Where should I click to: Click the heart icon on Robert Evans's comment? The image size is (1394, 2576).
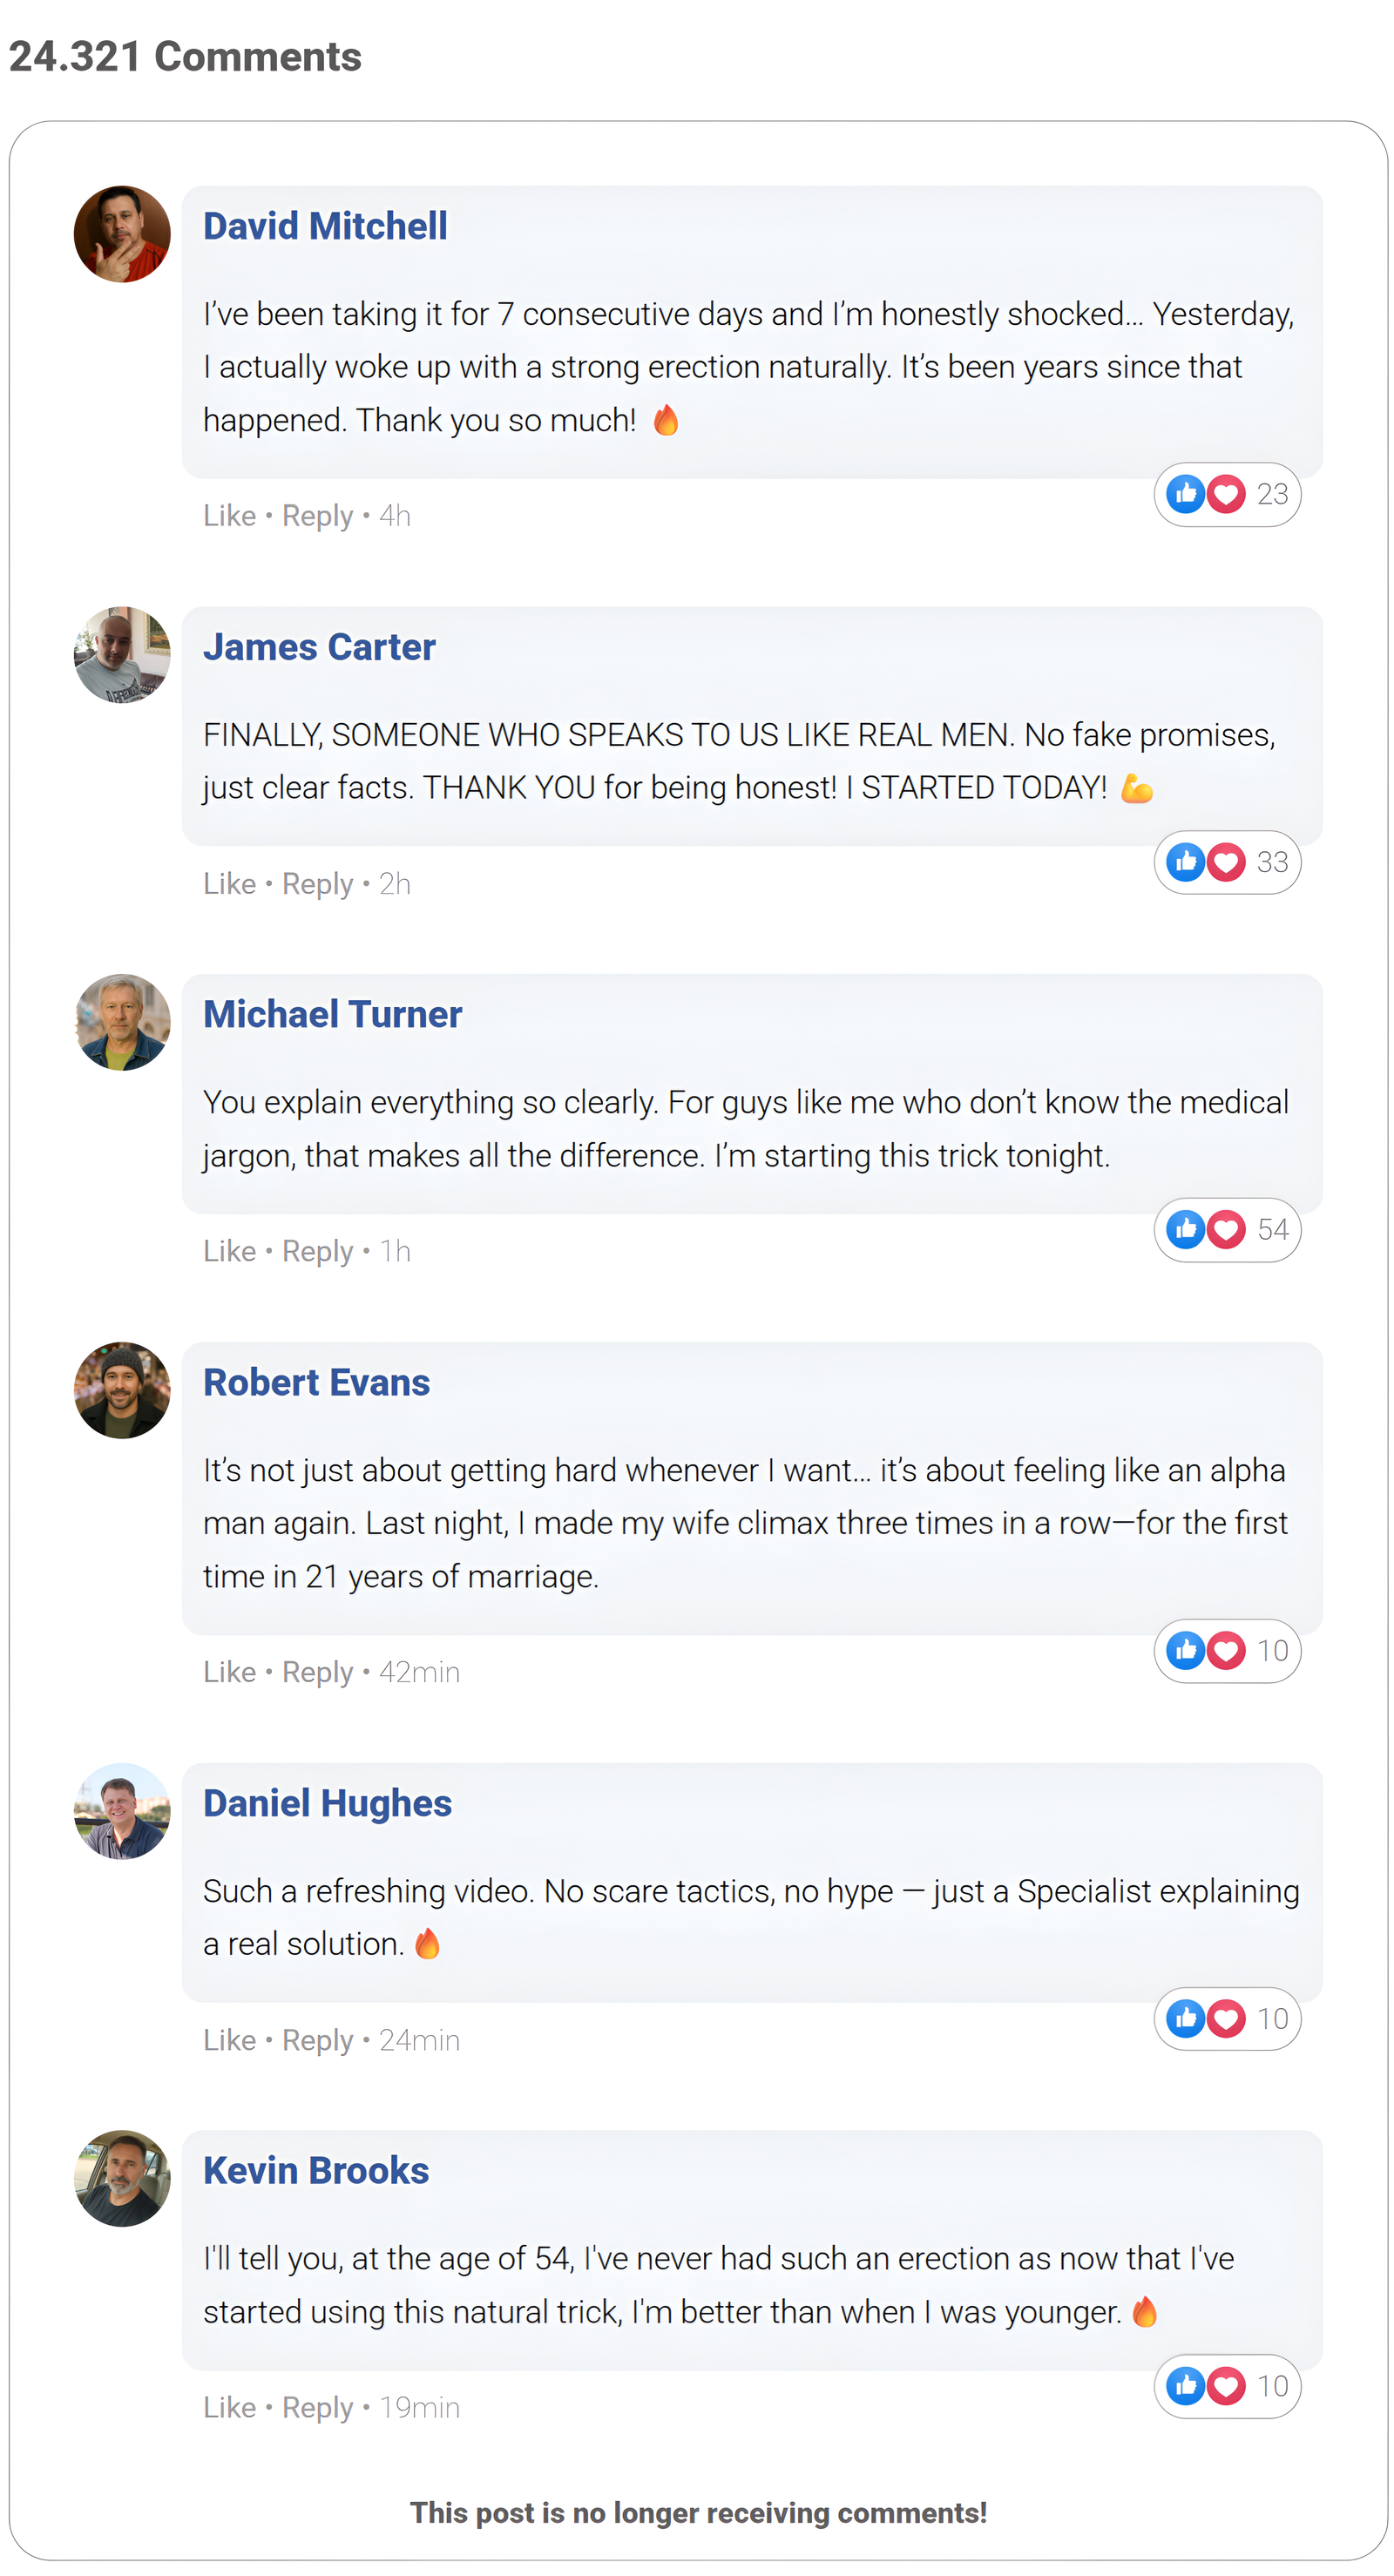click(1226, 1650)
